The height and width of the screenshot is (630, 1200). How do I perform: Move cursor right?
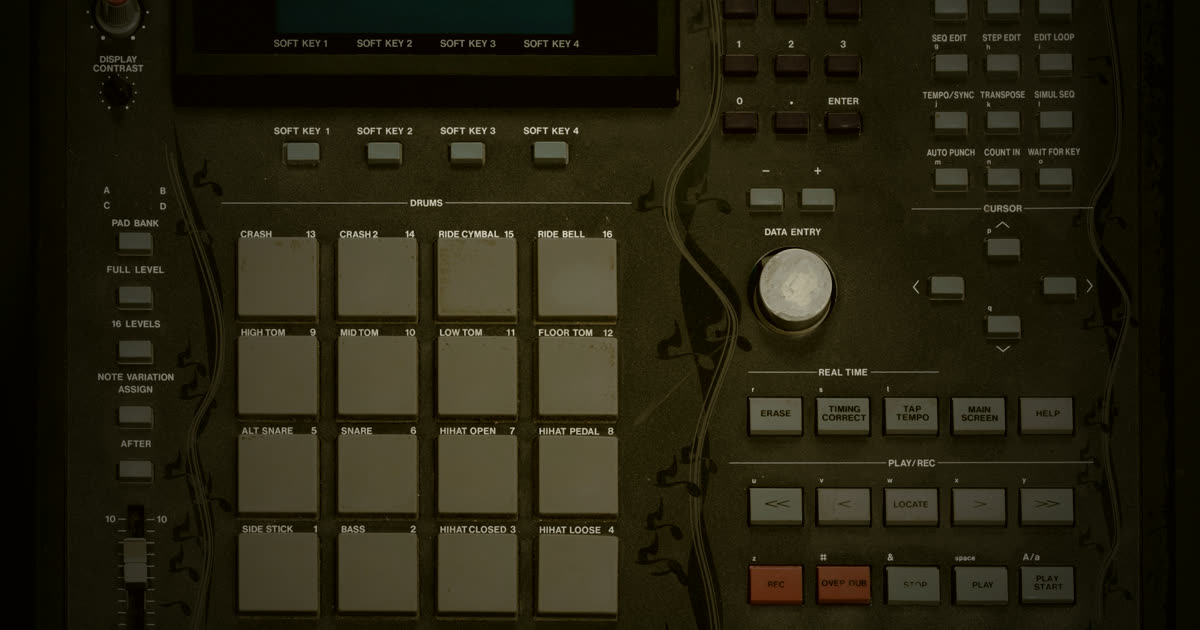[x=1060, y=287]
